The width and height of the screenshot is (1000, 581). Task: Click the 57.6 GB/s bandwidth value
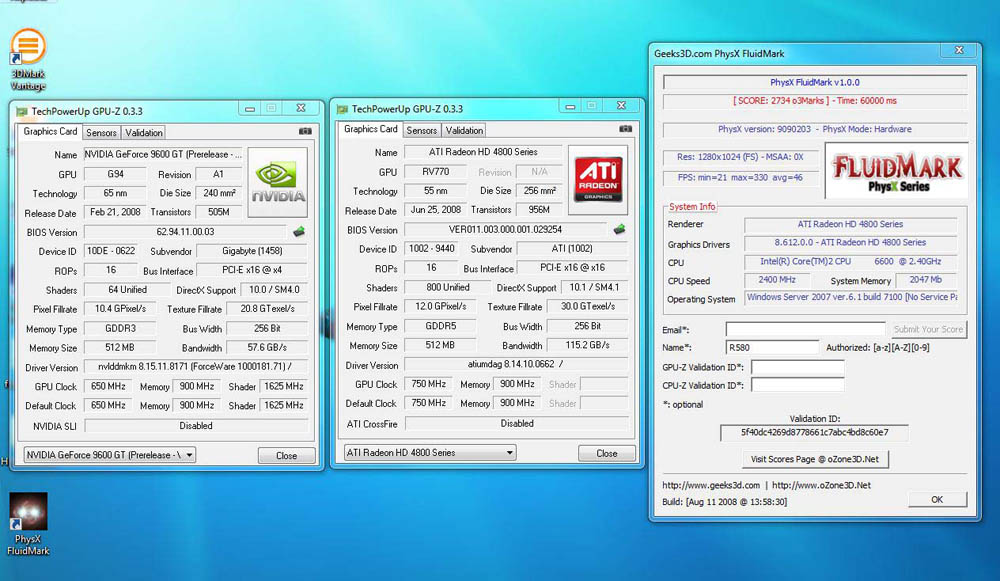pos(267,348)
